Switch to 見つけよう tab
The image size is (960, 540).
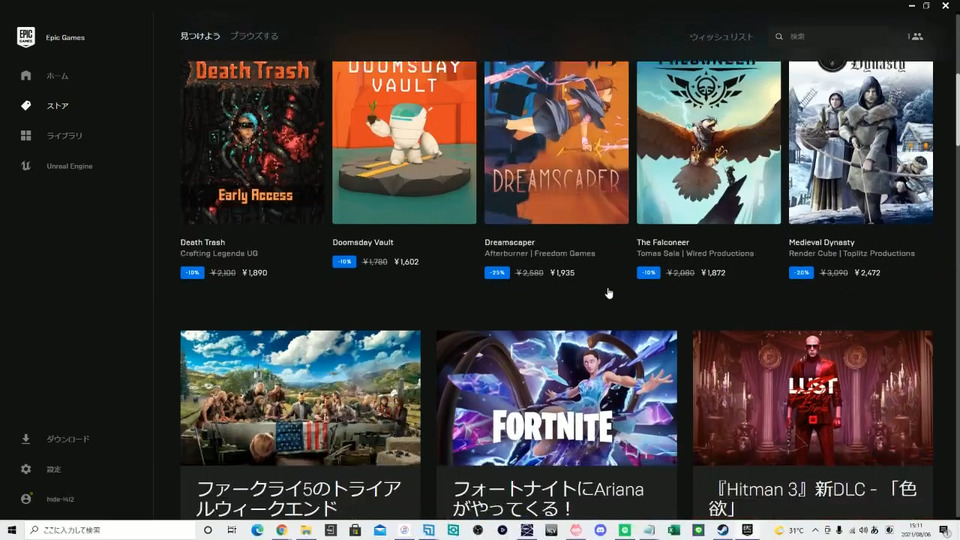tap(200, 36)
